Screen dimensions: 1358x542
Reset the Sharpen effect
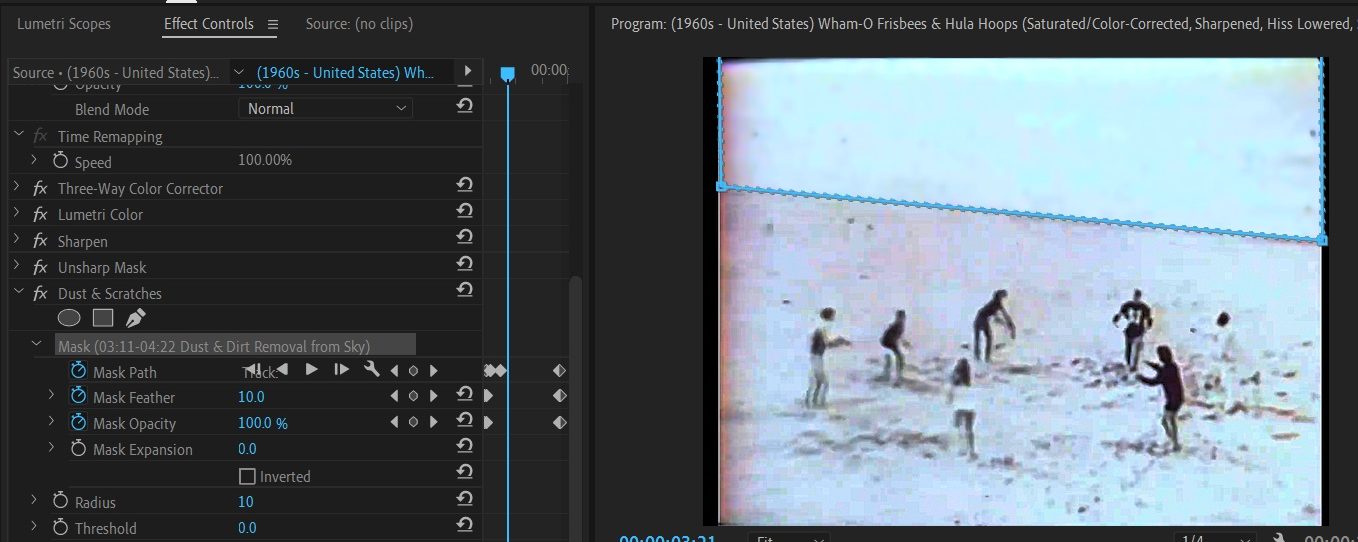[464, 238]
